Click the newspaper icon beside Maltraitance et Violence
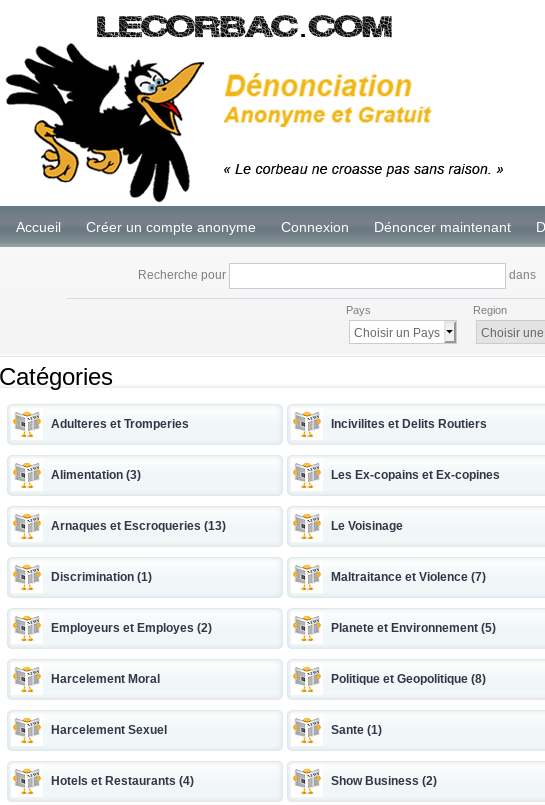The image size is (545, 805). click(x=307, y=577)
